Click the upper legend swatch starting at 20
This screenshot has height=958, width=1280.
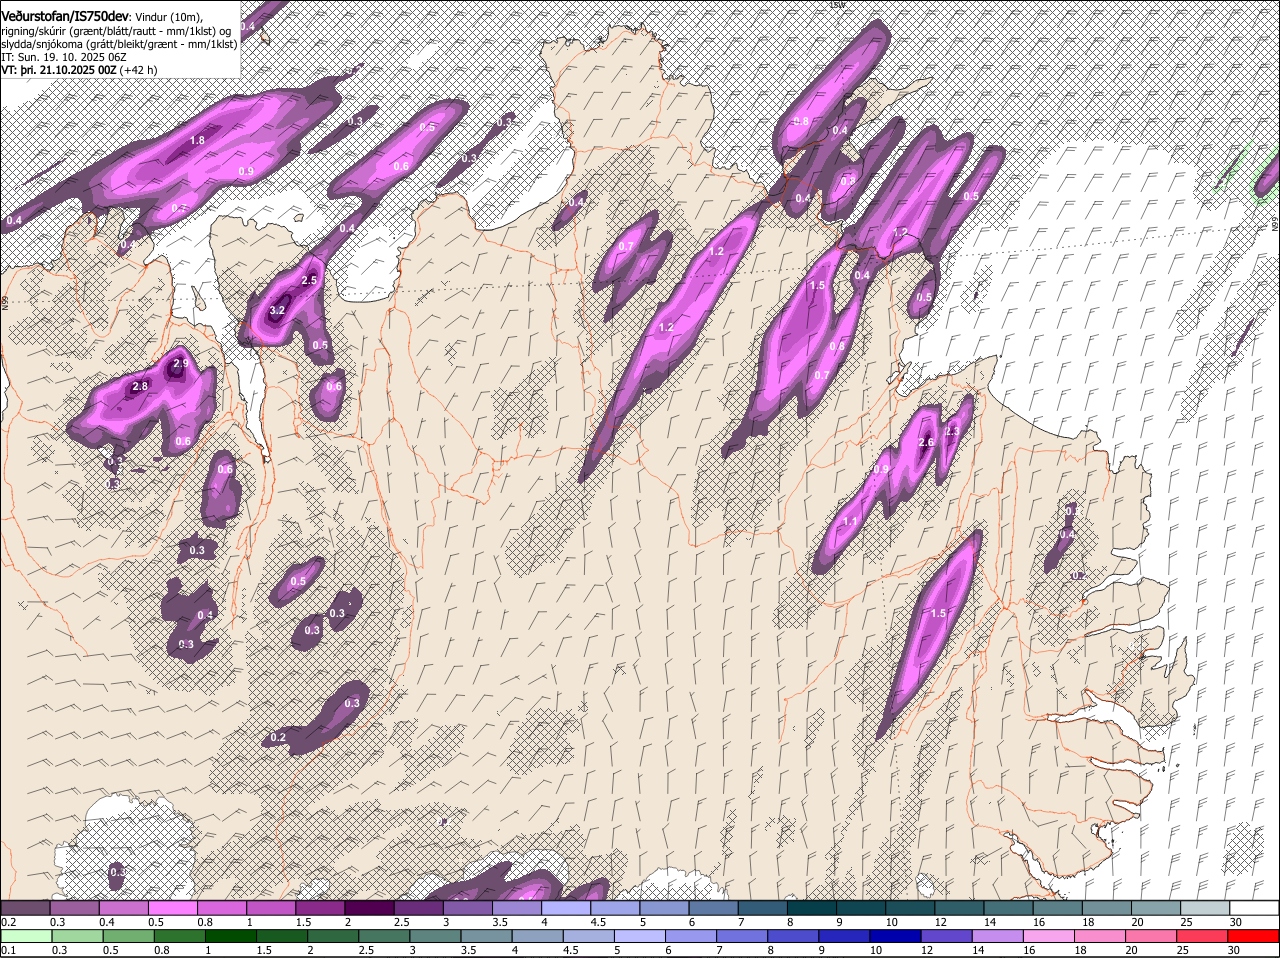(1157, 907)
